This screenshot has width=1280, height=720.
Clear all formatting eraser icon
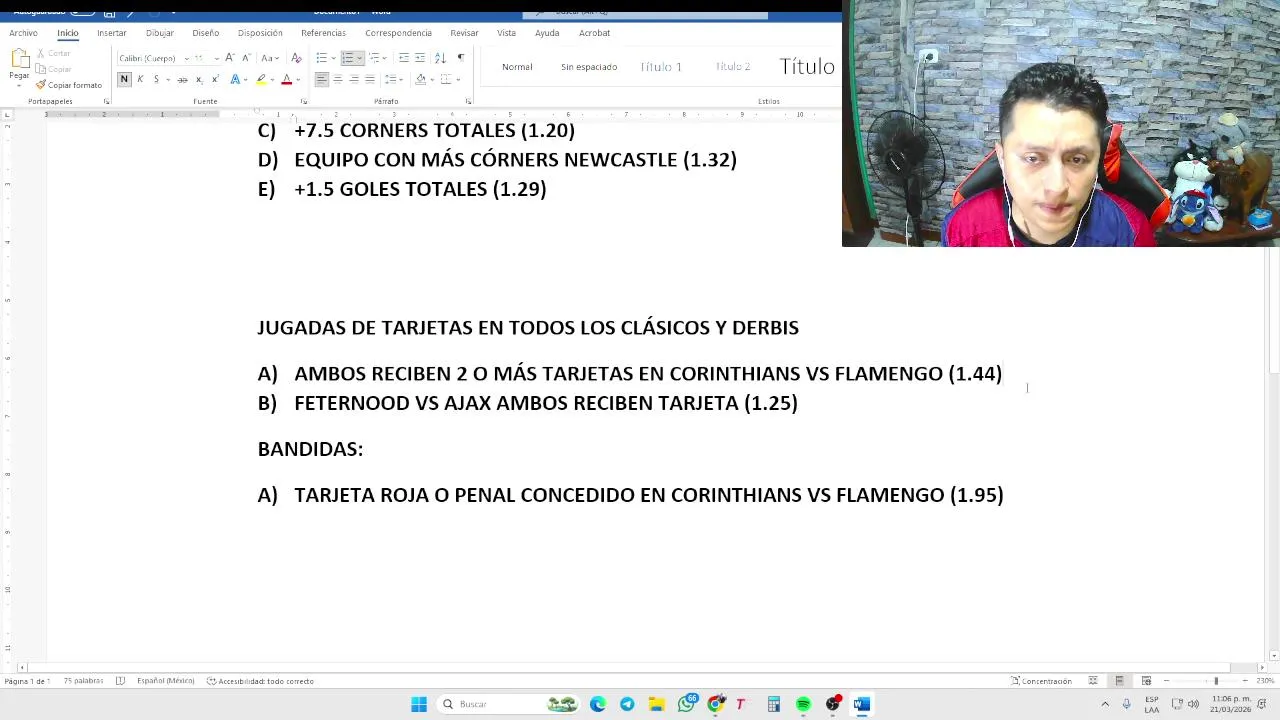(296, 58)
